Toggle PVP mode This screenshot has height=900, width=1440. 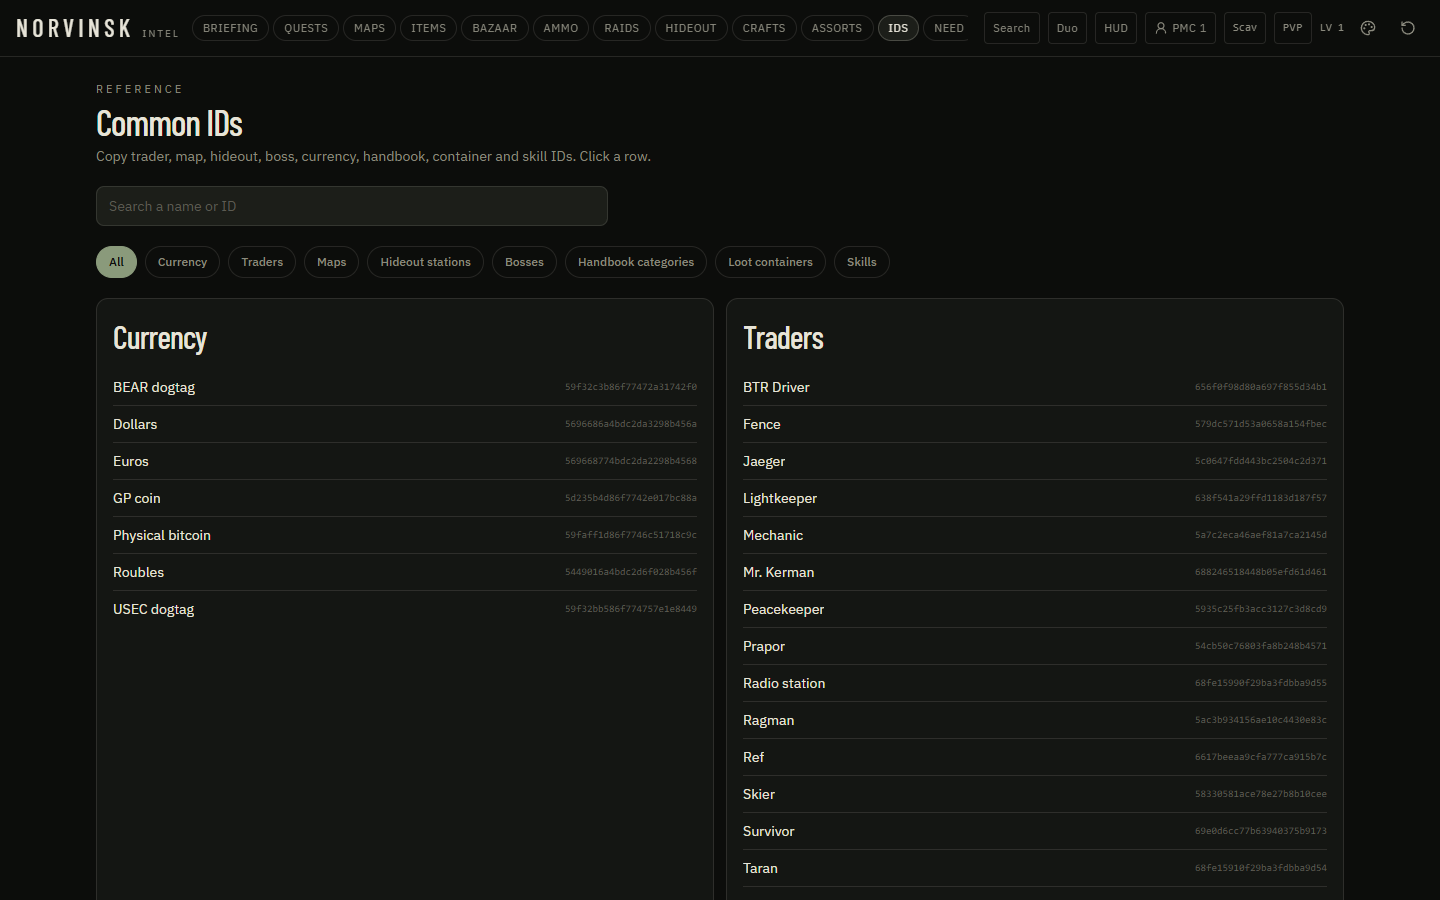point(1293,28)
